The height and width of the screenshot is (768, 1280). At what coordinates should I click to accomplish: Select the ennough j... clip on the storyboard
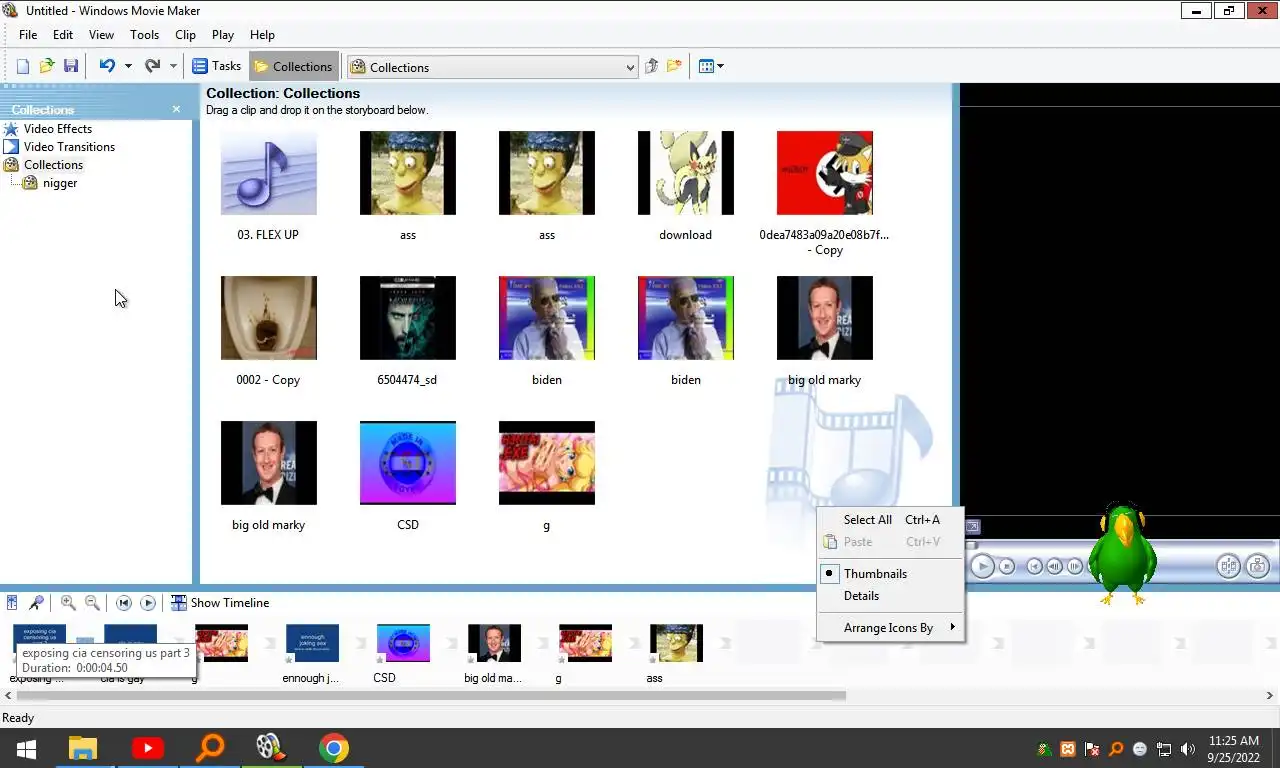[x=312, y=643]
